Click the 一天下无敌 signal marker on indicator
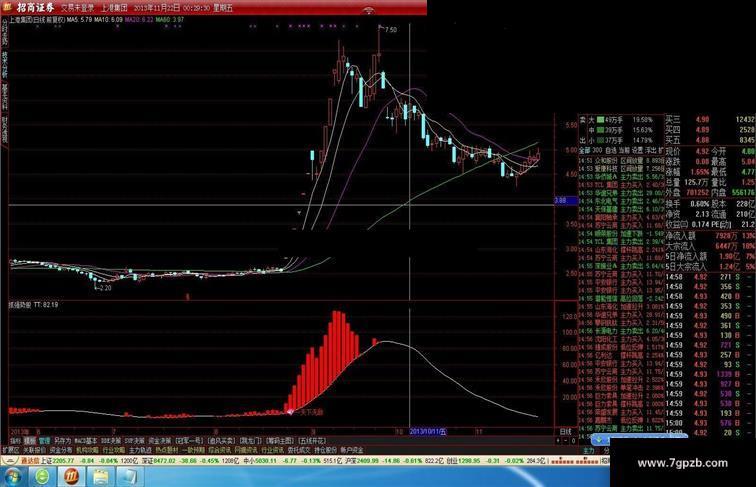This screenshot has height=487, width=756. coord(308,412)
